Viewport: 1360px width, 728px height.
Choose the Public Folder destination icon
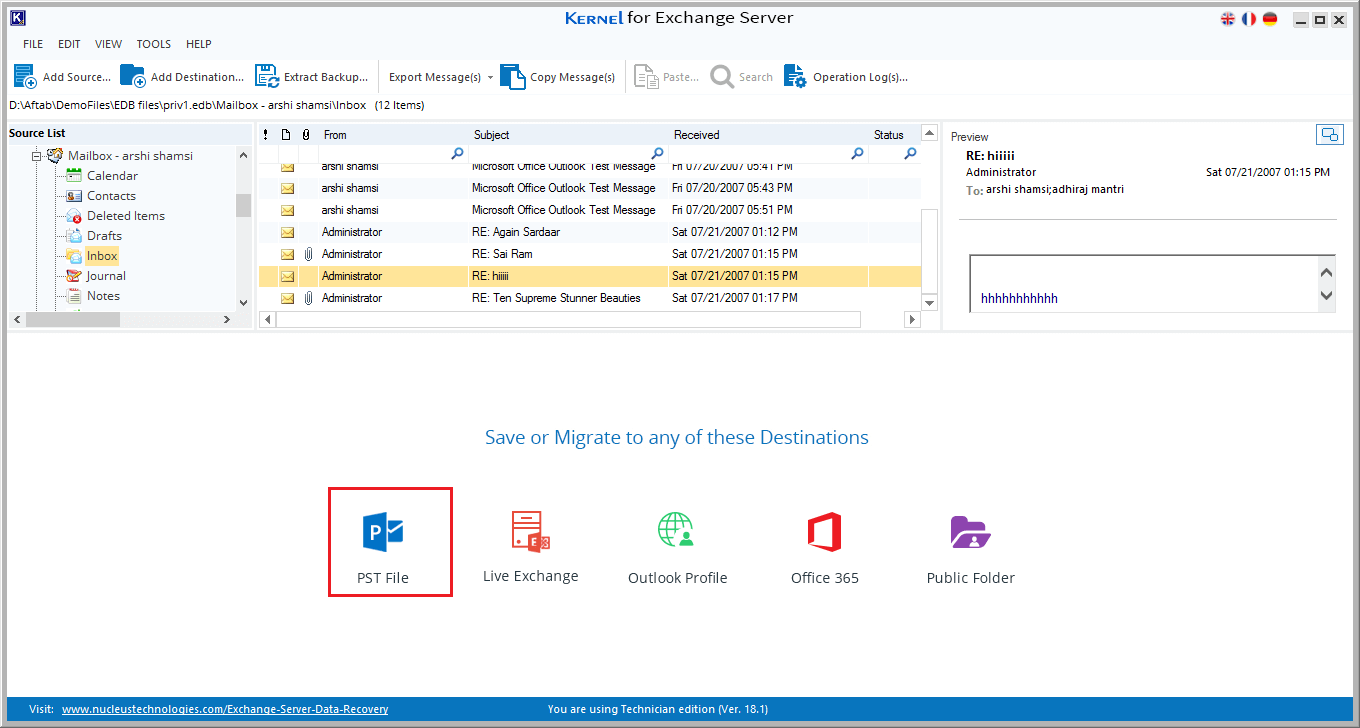[x=970, y=532]
